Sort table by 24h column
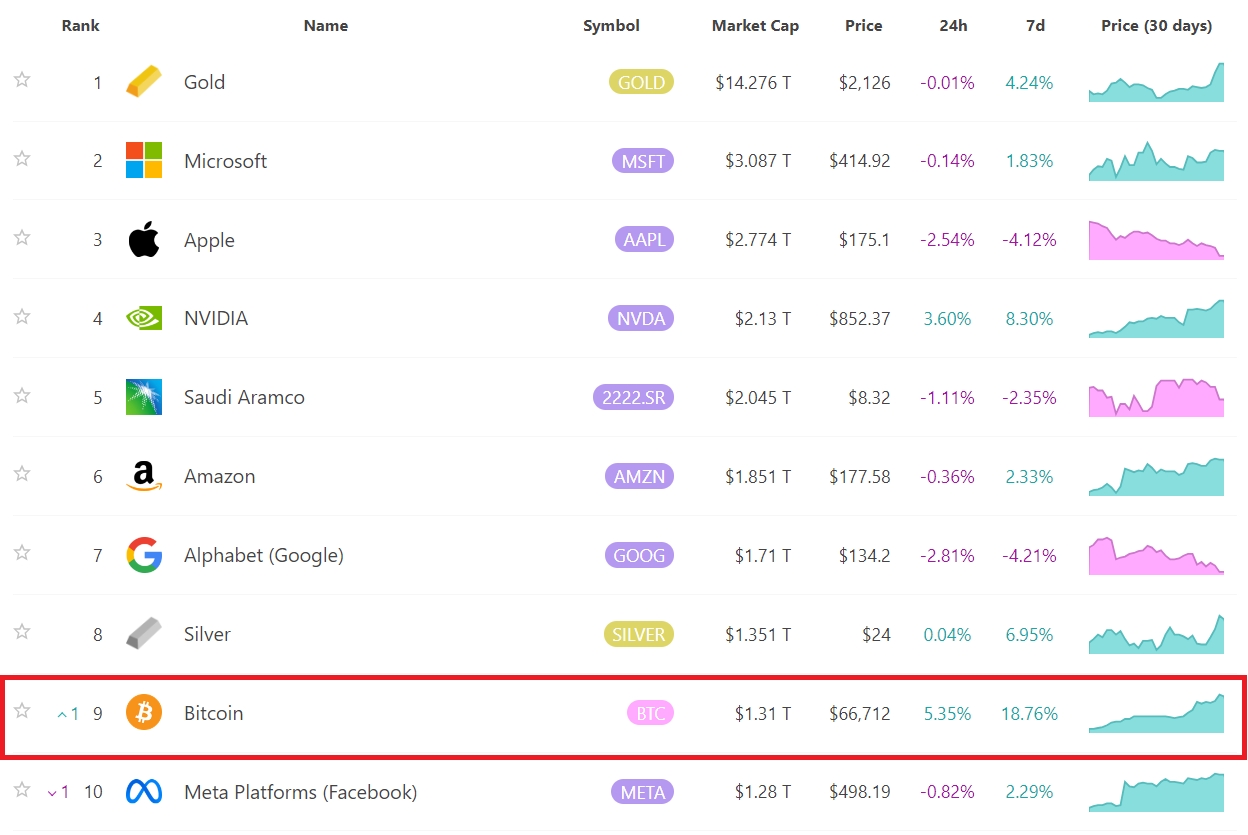This screenshot has width=1248, height=835. pos(953,26)
